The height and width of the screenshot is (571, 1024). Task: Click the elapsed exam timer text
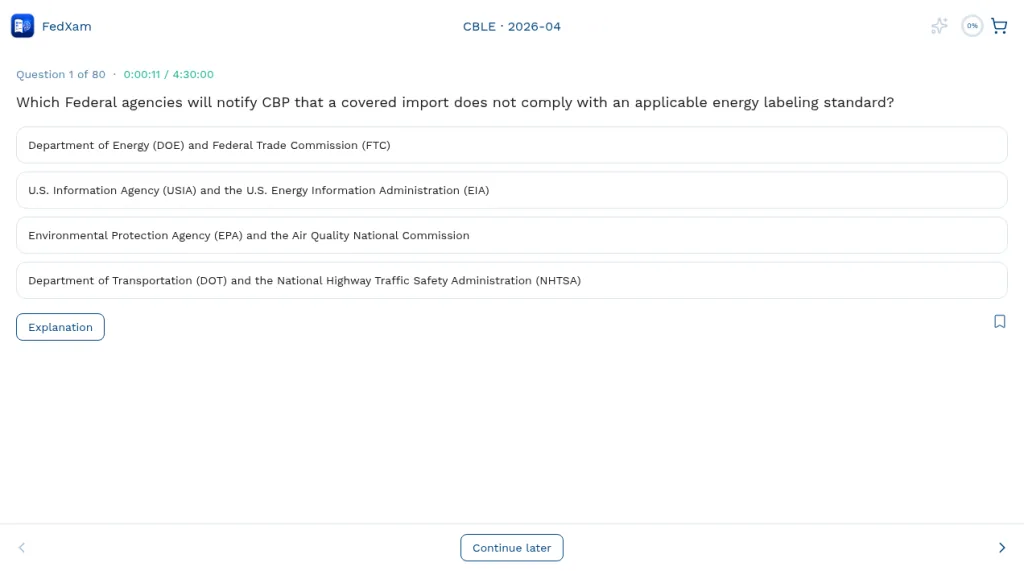tap(142, 74)
